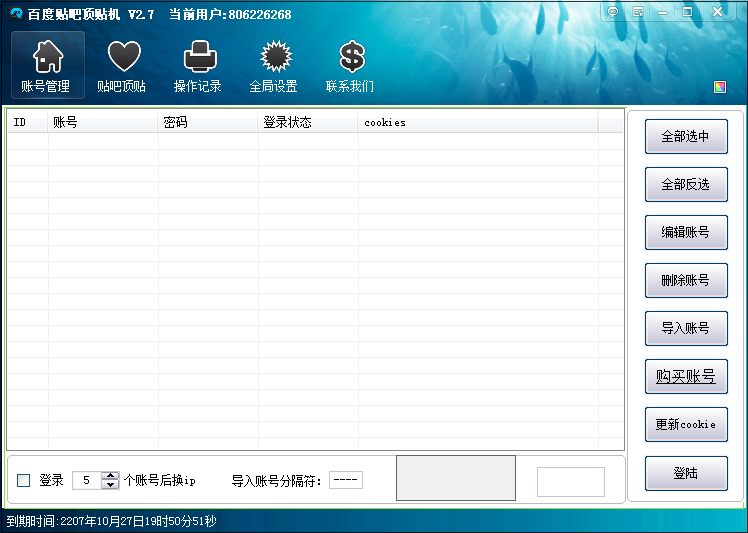748x533 pixels.
Task: Click the 当前用户:806226268 title text
Action: pyautogui.click(x=230, y=14)
